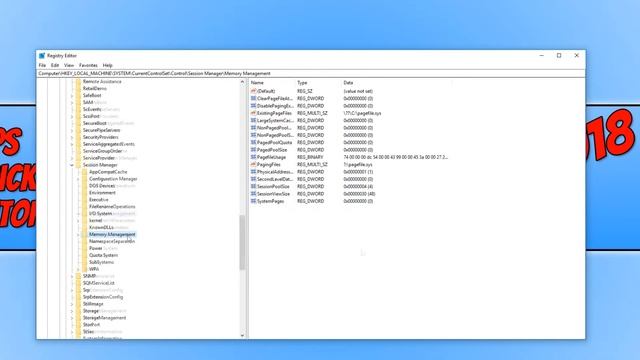Click the Environment folder icon
The height and width of the screenshot is (360, 640).
tap(84, 193)
